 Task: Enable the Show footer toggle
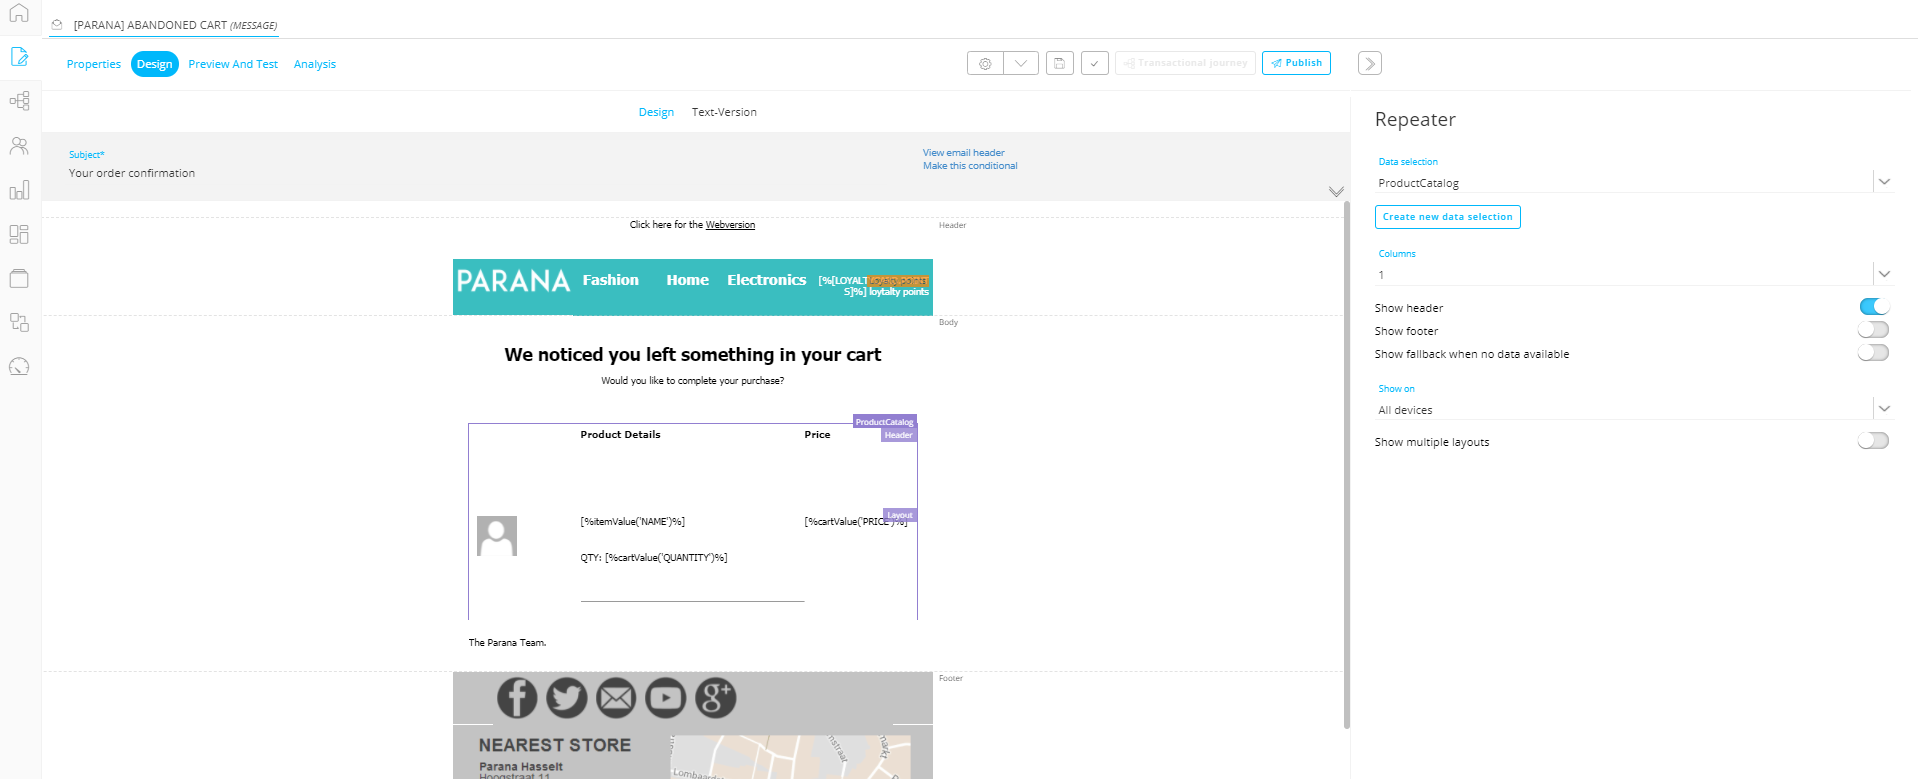[x=1873, y=330]
